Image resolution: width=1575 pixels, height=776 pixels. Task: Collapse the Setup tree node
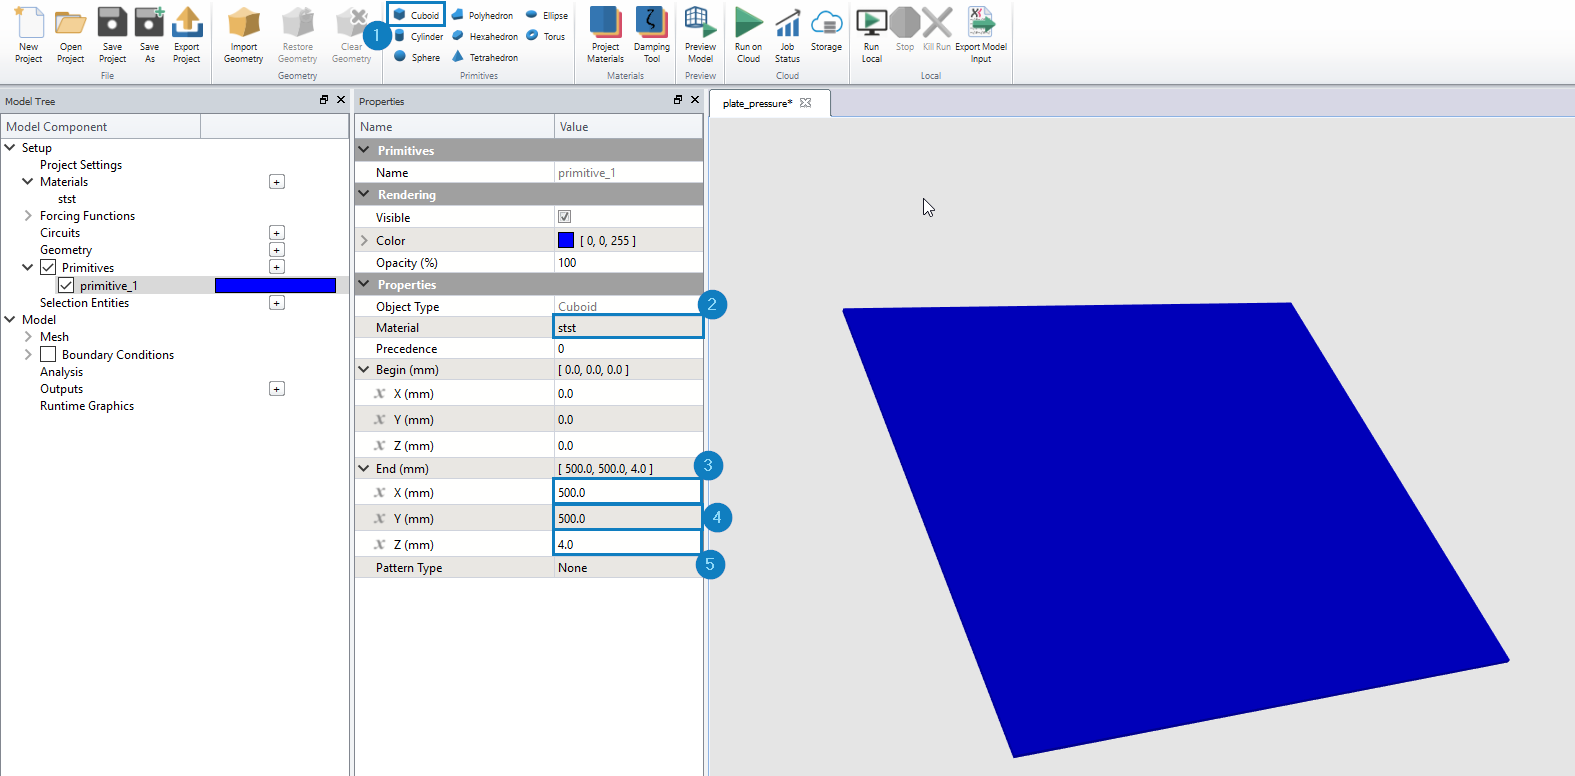click(x=10, y=147)
